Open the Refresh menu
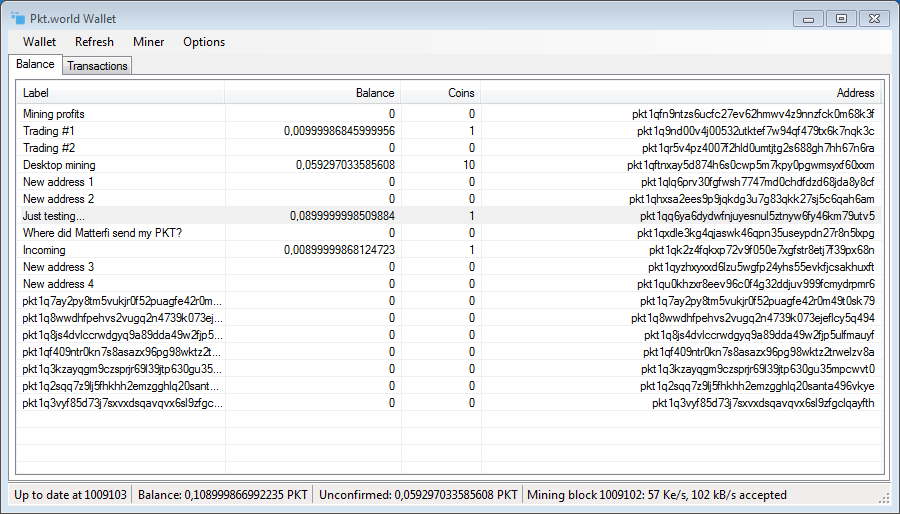900x514 pixels. click(x=94, y=42)
